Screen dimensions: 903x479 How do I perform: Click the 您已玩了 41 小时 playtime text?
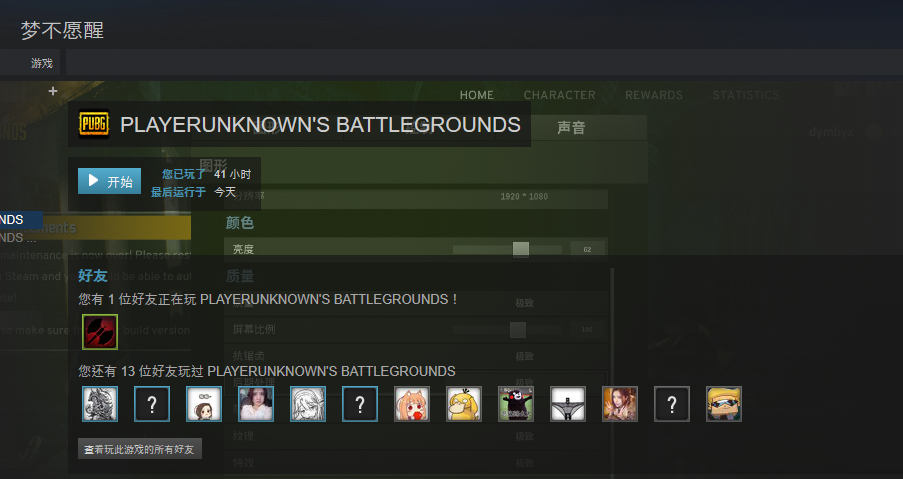pos(206,174)
